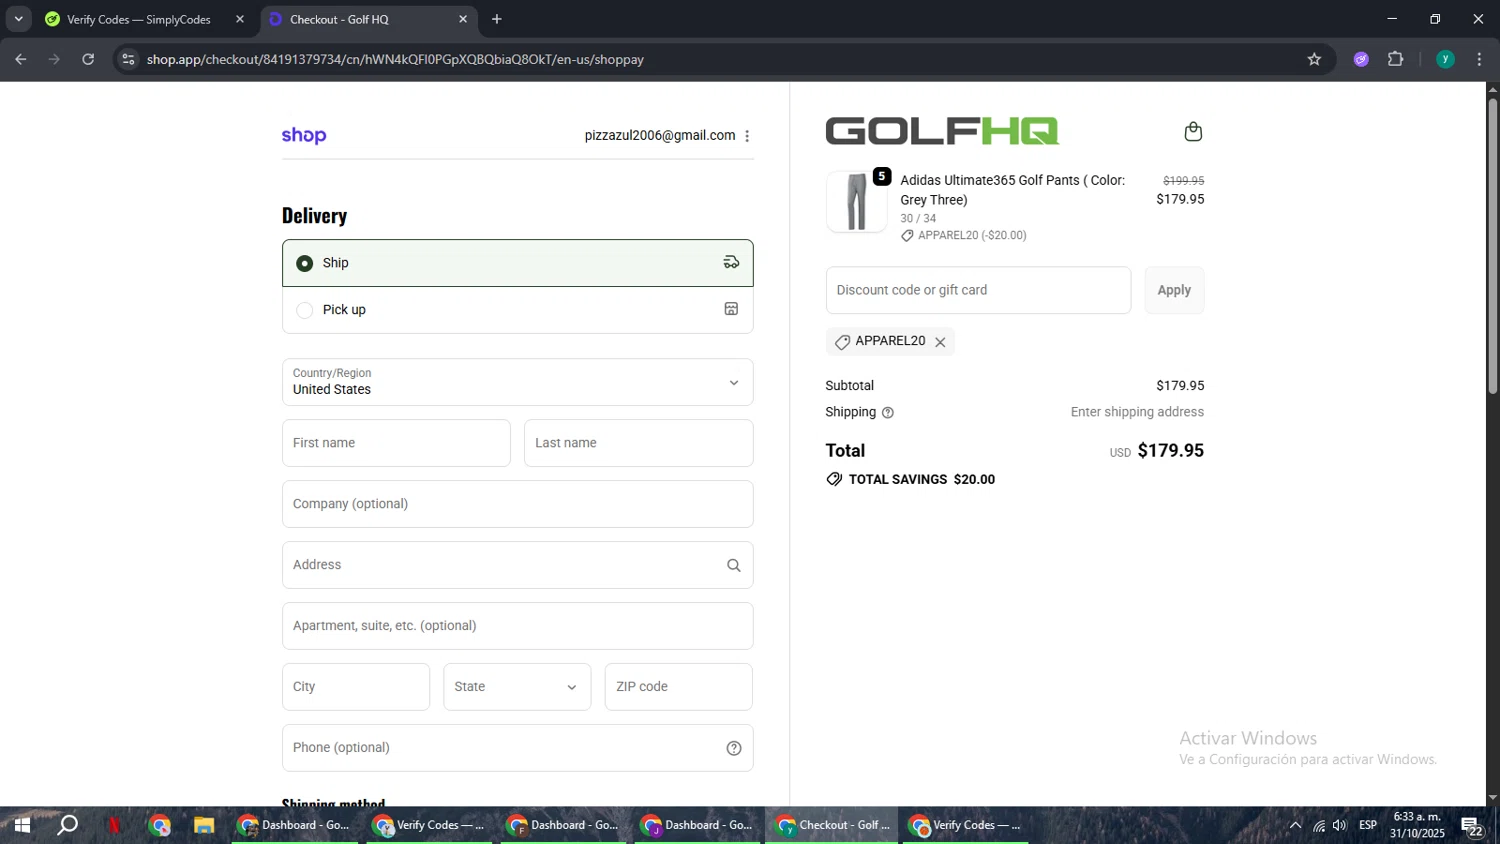This screenshot has height=844, width=1500.
Task: Click Apply discount button
Action: pyautogui.click(x=1174, y=290)
